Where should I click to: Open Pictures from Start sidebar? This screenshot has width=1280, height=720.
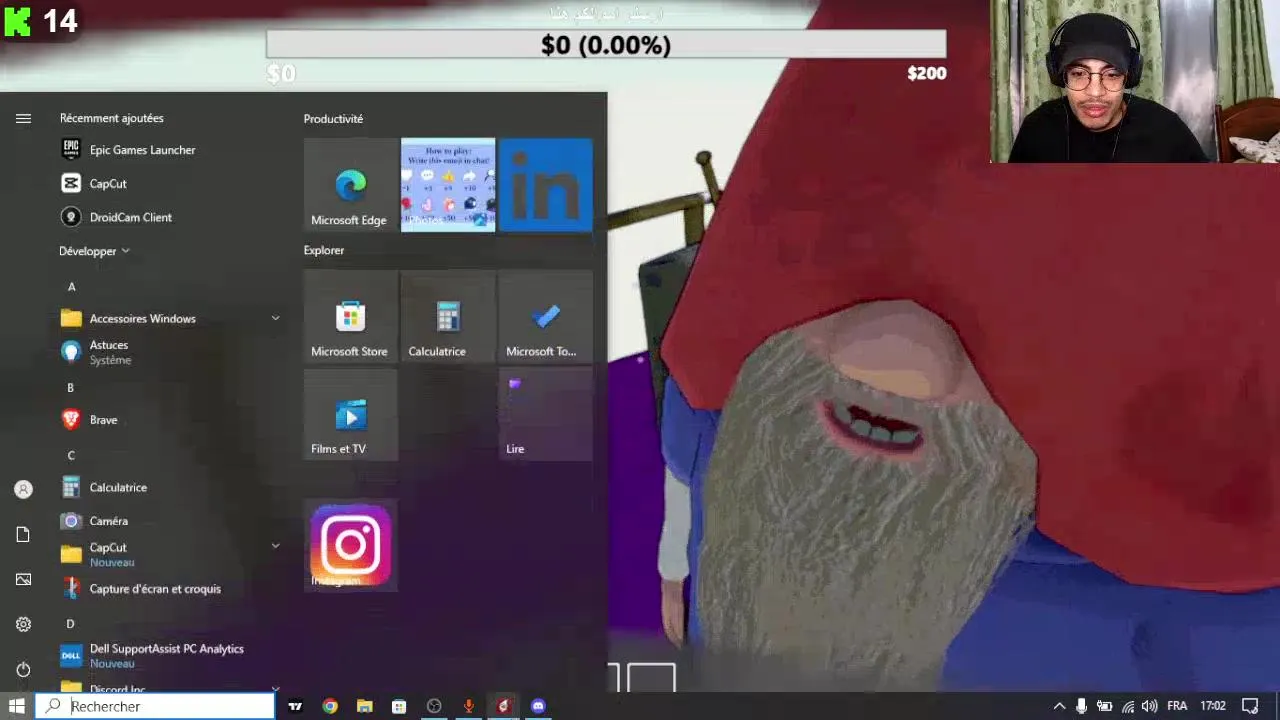[x=23, y=579]
